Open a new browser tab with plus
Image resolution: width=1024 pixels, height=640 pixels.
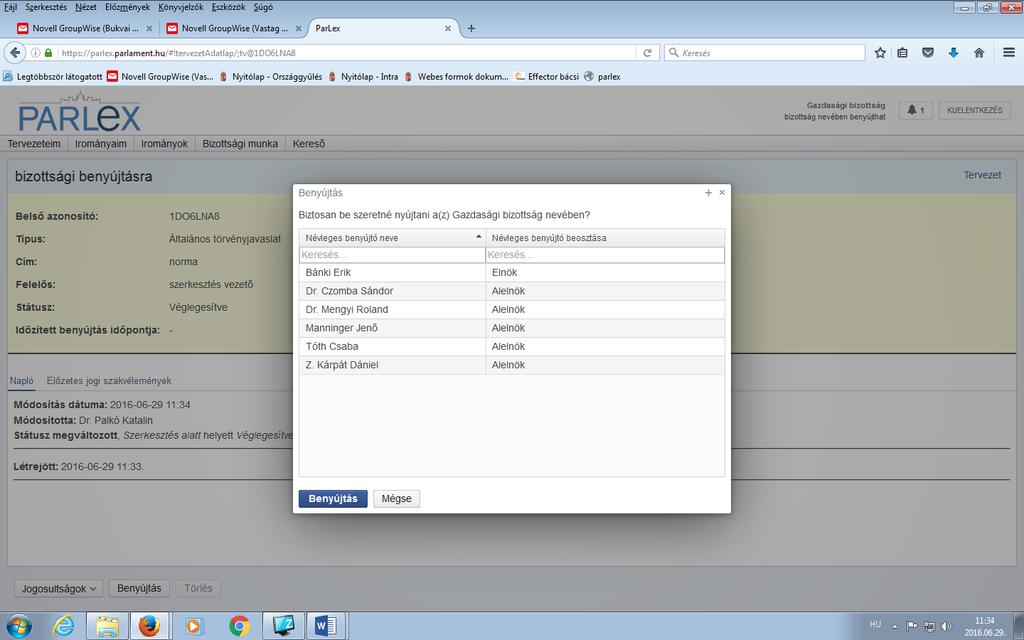coord(472,28)
